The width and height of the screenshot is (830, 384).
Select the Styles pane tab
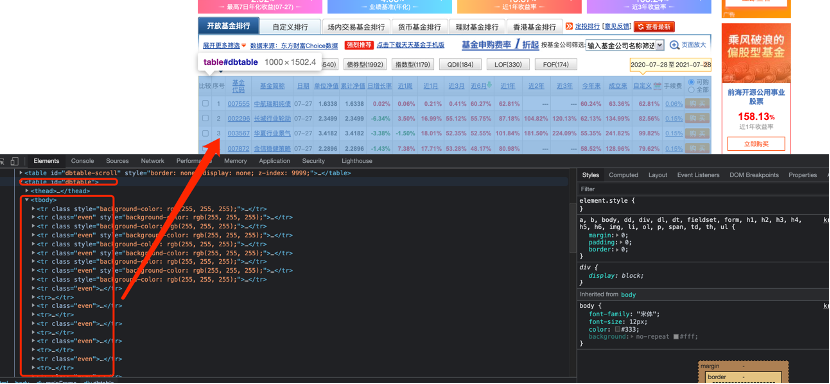pos(590,175)
